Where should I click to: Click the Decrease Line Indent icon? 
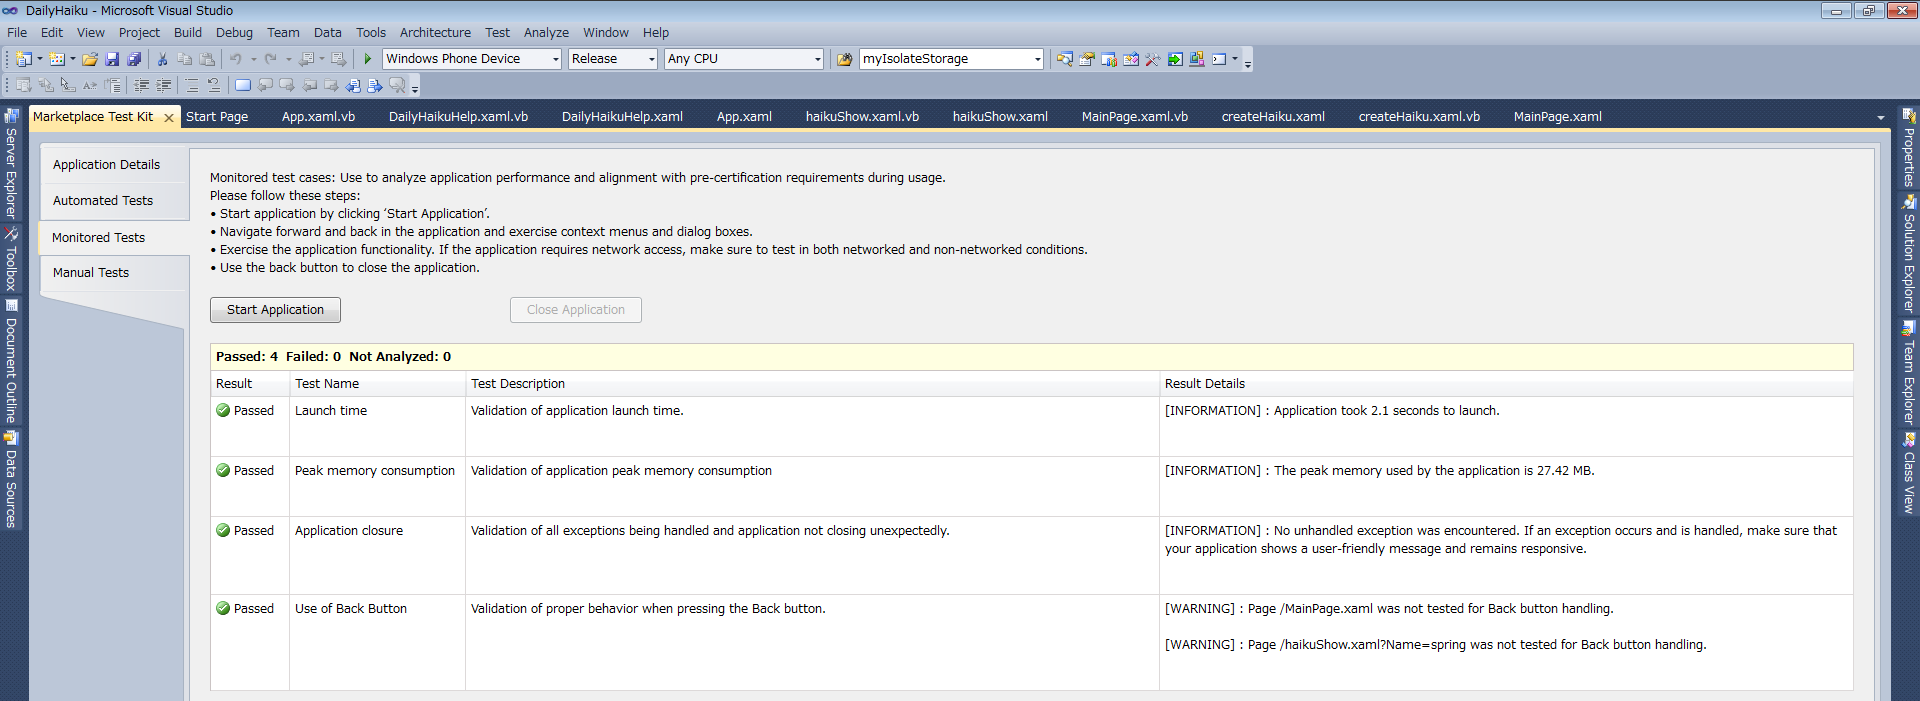tap(142, 85)
